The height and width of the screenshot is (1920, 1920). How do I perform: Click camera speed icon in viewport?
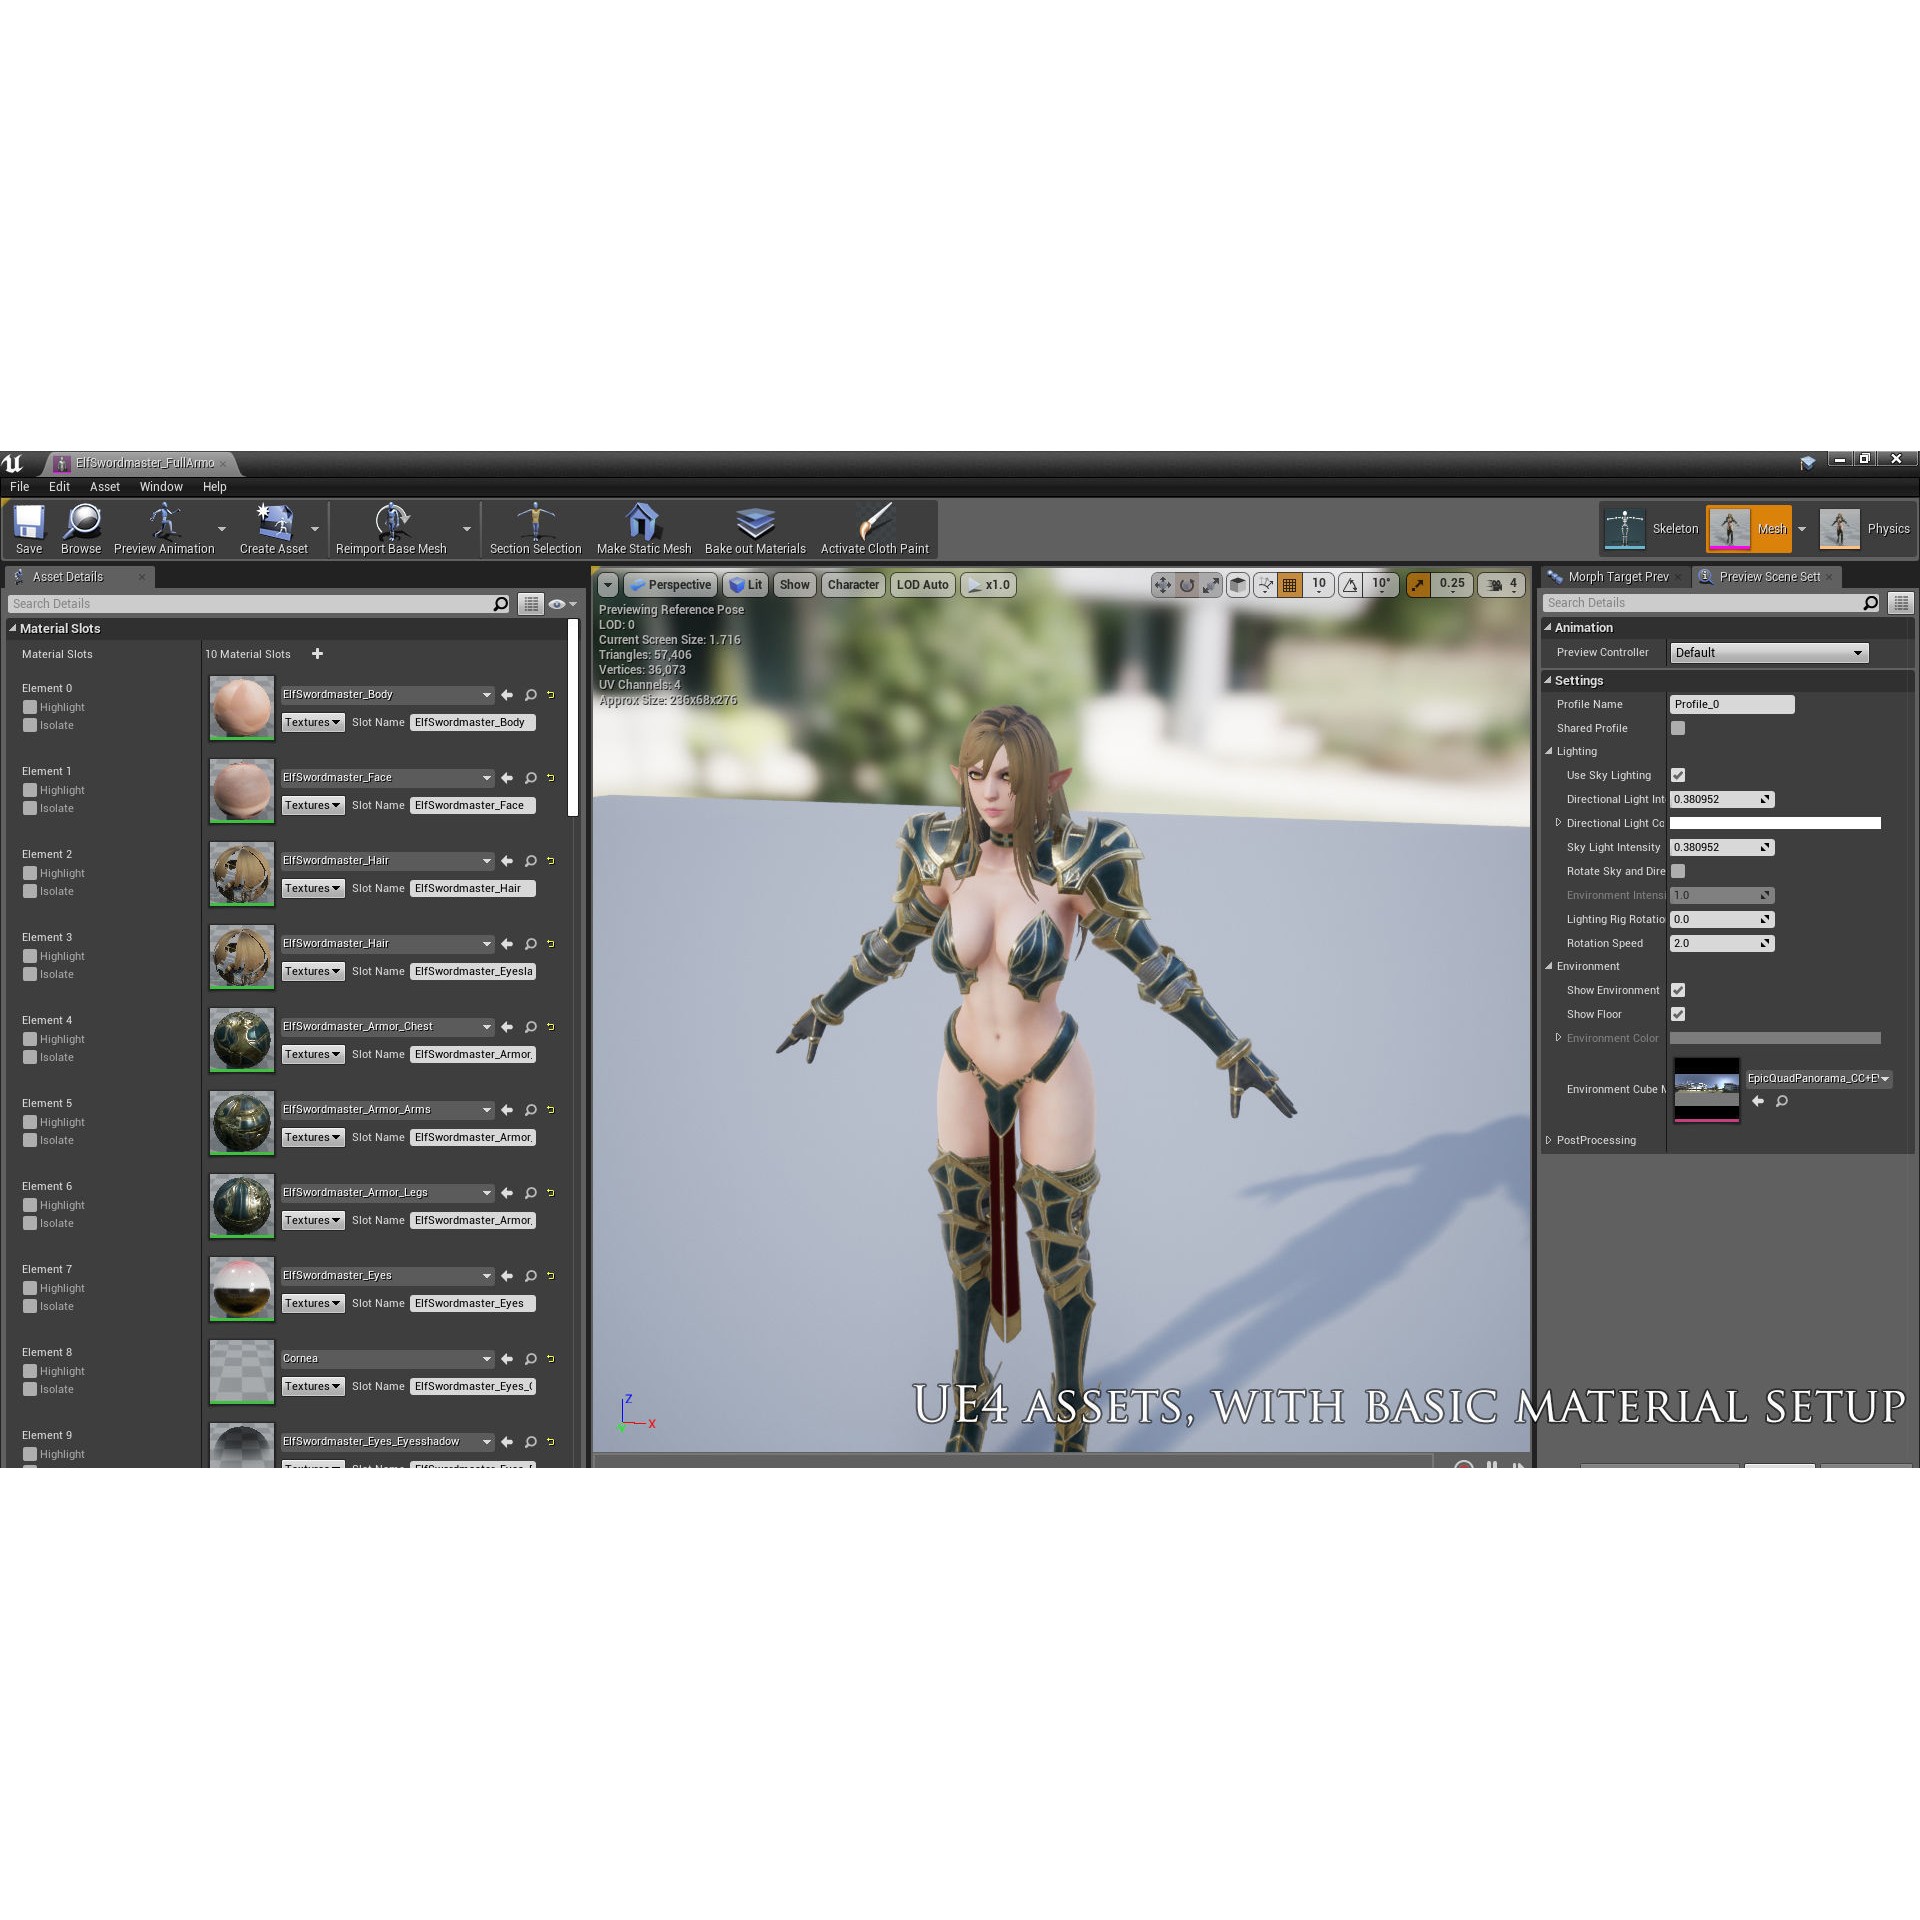(x=1494, y=585)
